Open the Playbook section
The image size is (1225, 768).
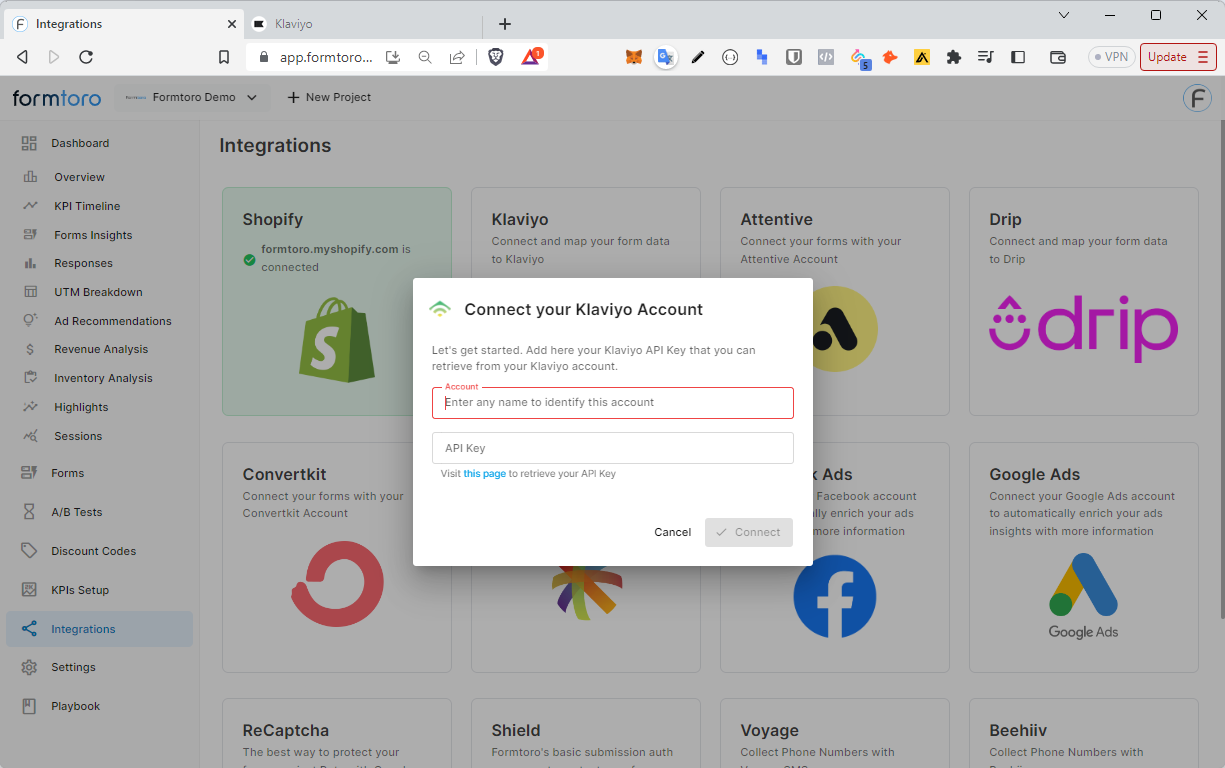click(x=75, y=706)
